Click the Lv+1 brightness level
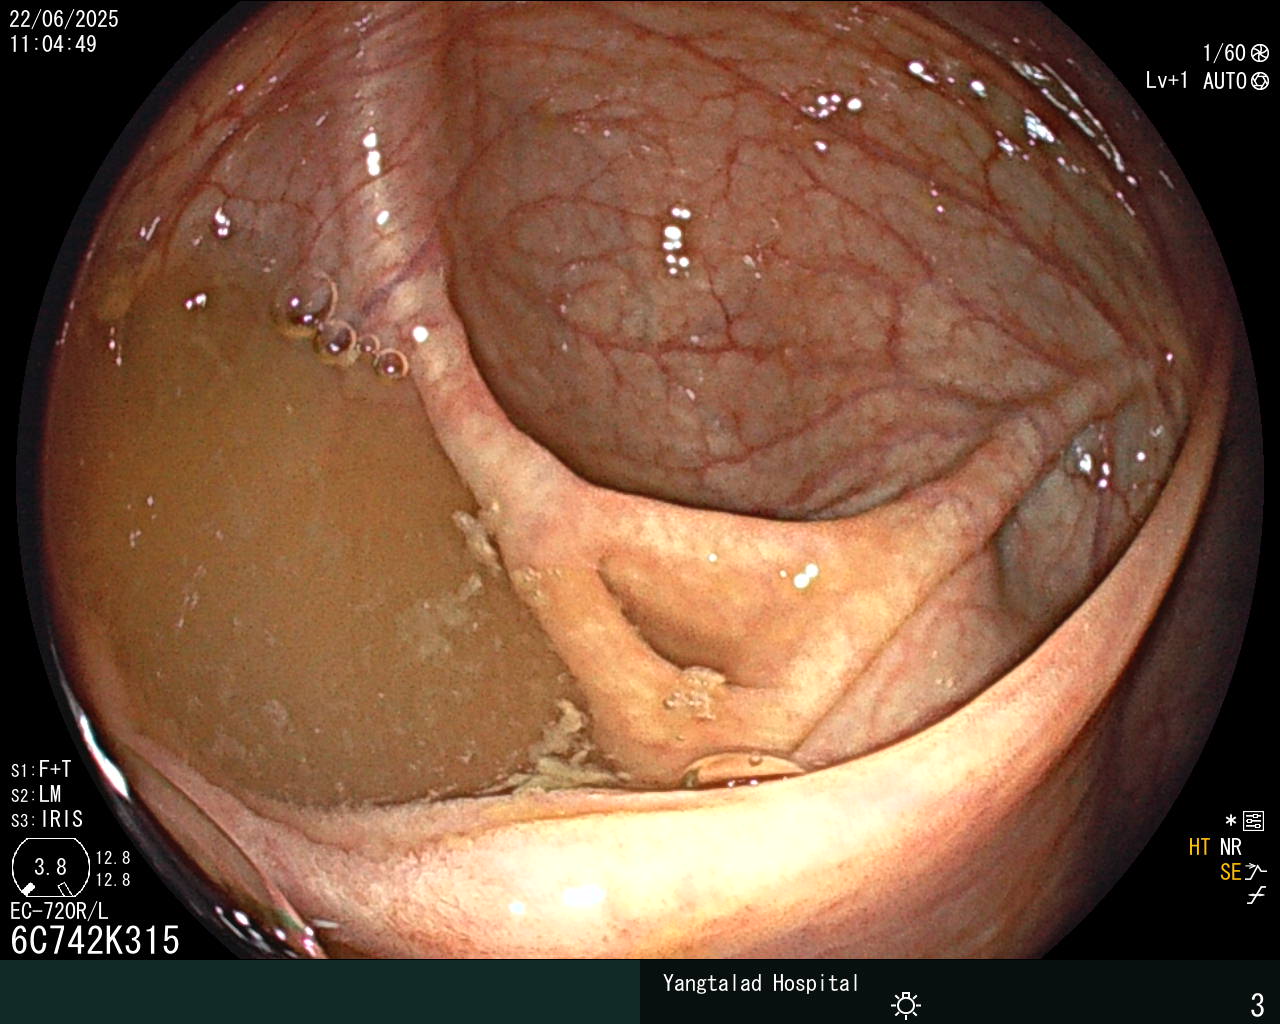The height and width of the screenshot is (1024, 1280). tap(1167, 81)
